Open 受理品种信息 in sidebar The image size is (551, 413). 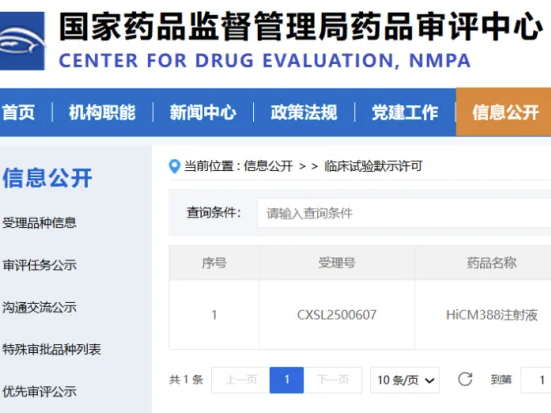(x=39, y=223)
